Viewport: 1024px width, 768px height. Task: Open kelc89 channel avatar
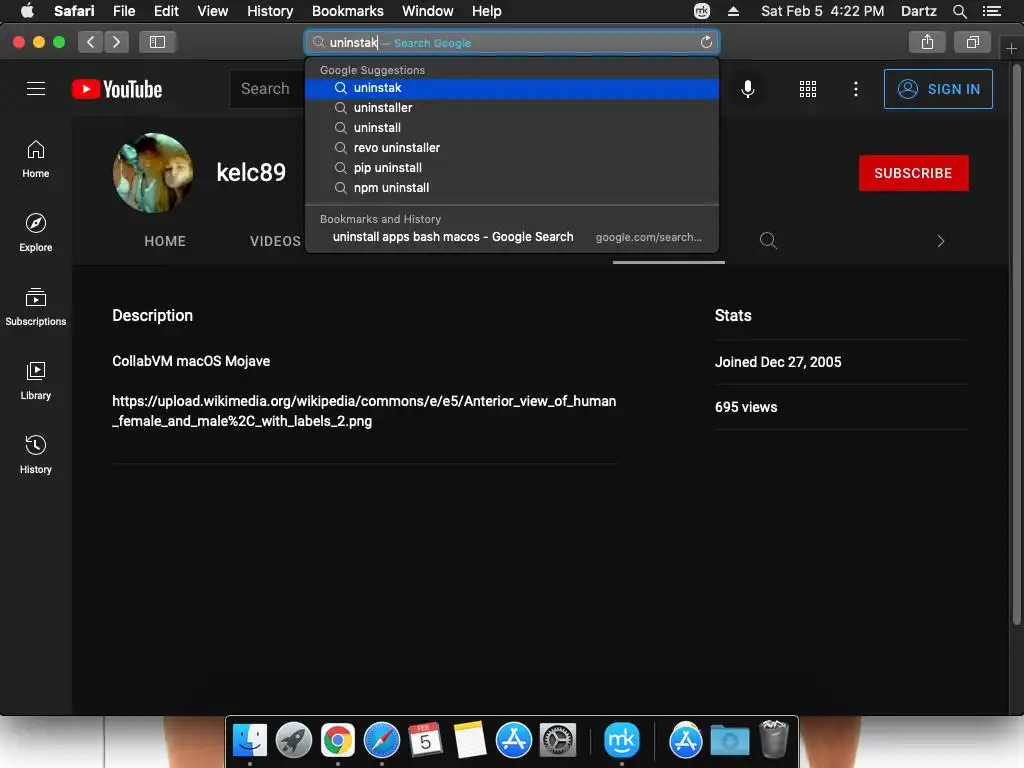153,173
